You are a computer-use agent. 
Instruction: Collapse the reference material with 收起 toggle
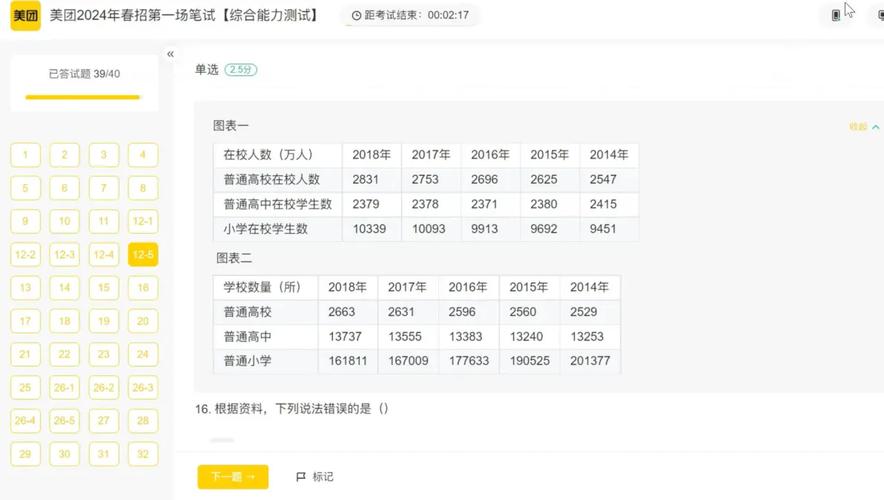[864, 127]
